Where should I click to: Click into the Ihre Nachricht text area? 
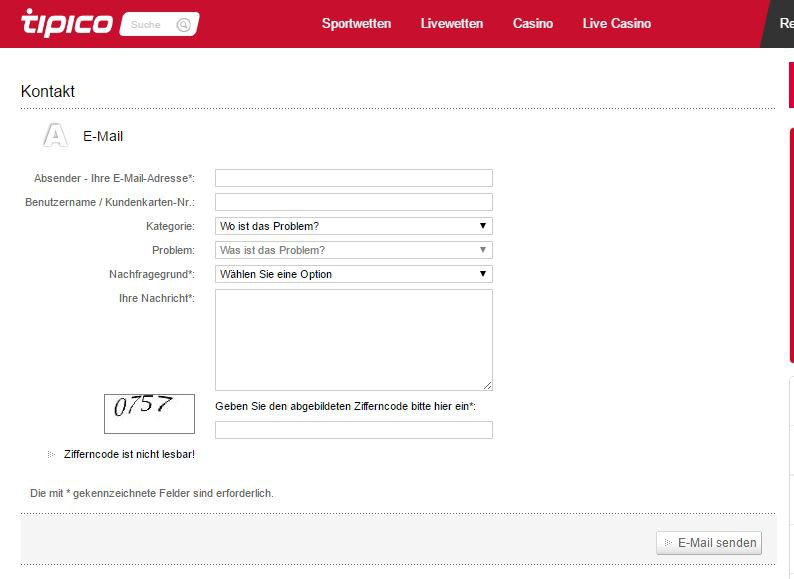point(353,339)
